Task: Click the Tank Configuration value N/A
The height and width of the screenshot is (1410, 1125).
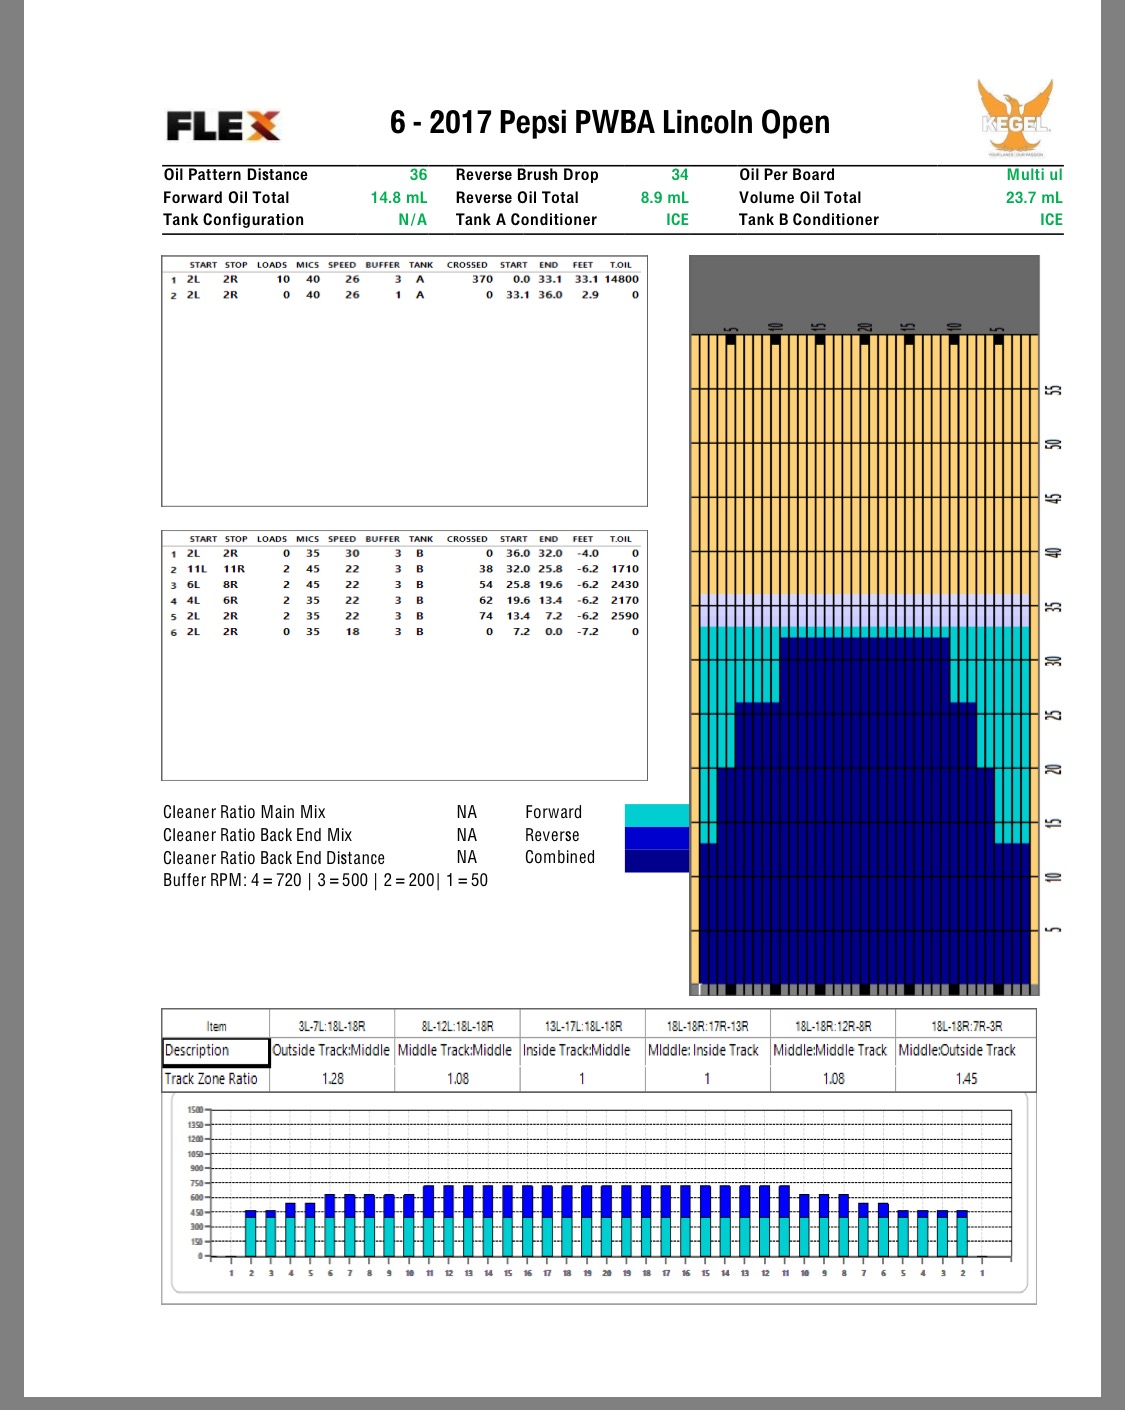Action: 412,220
